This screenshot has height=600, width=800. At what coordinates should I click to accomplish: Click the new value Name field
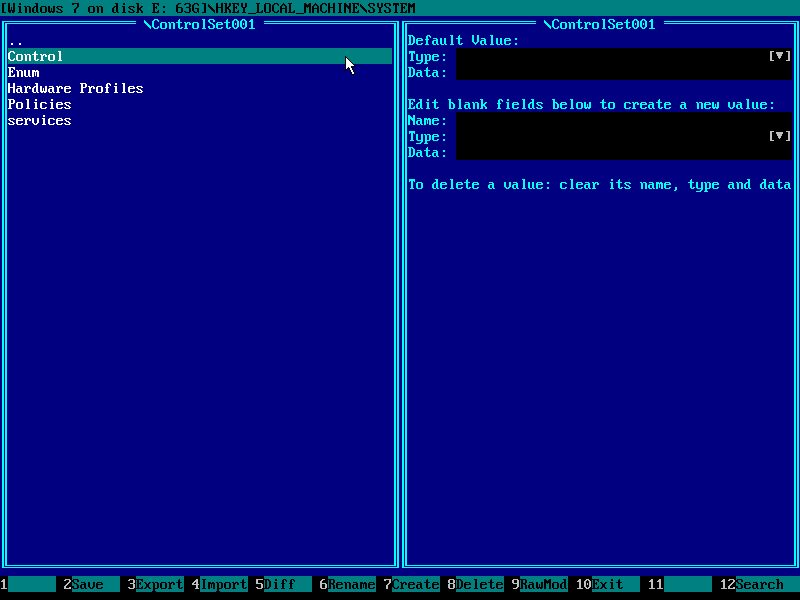(623, 120)
